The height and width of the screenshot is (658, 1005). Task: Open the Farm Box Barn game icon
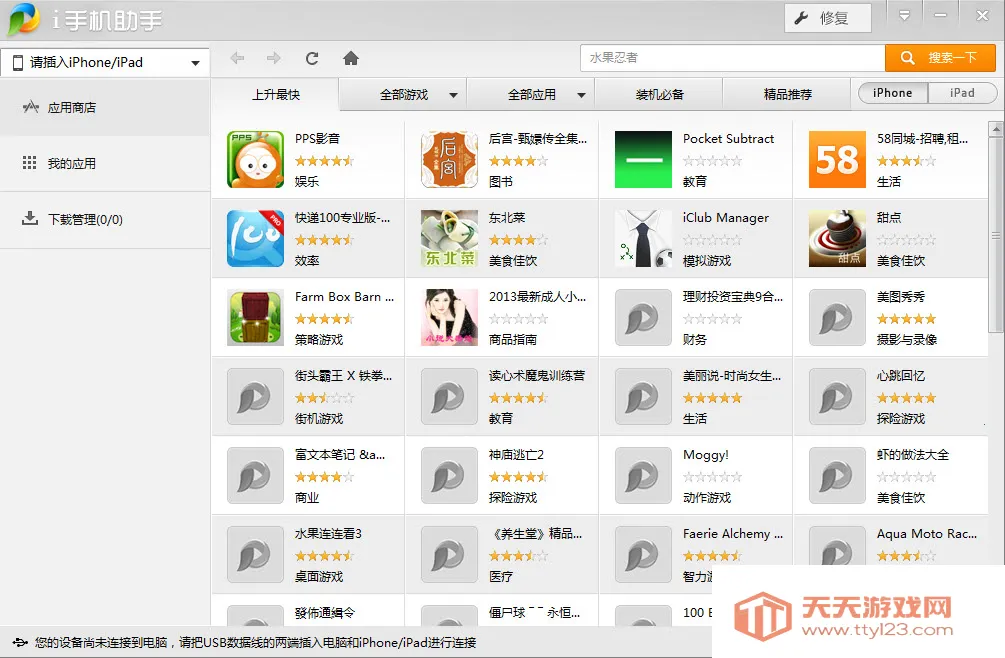pos(255,317)
